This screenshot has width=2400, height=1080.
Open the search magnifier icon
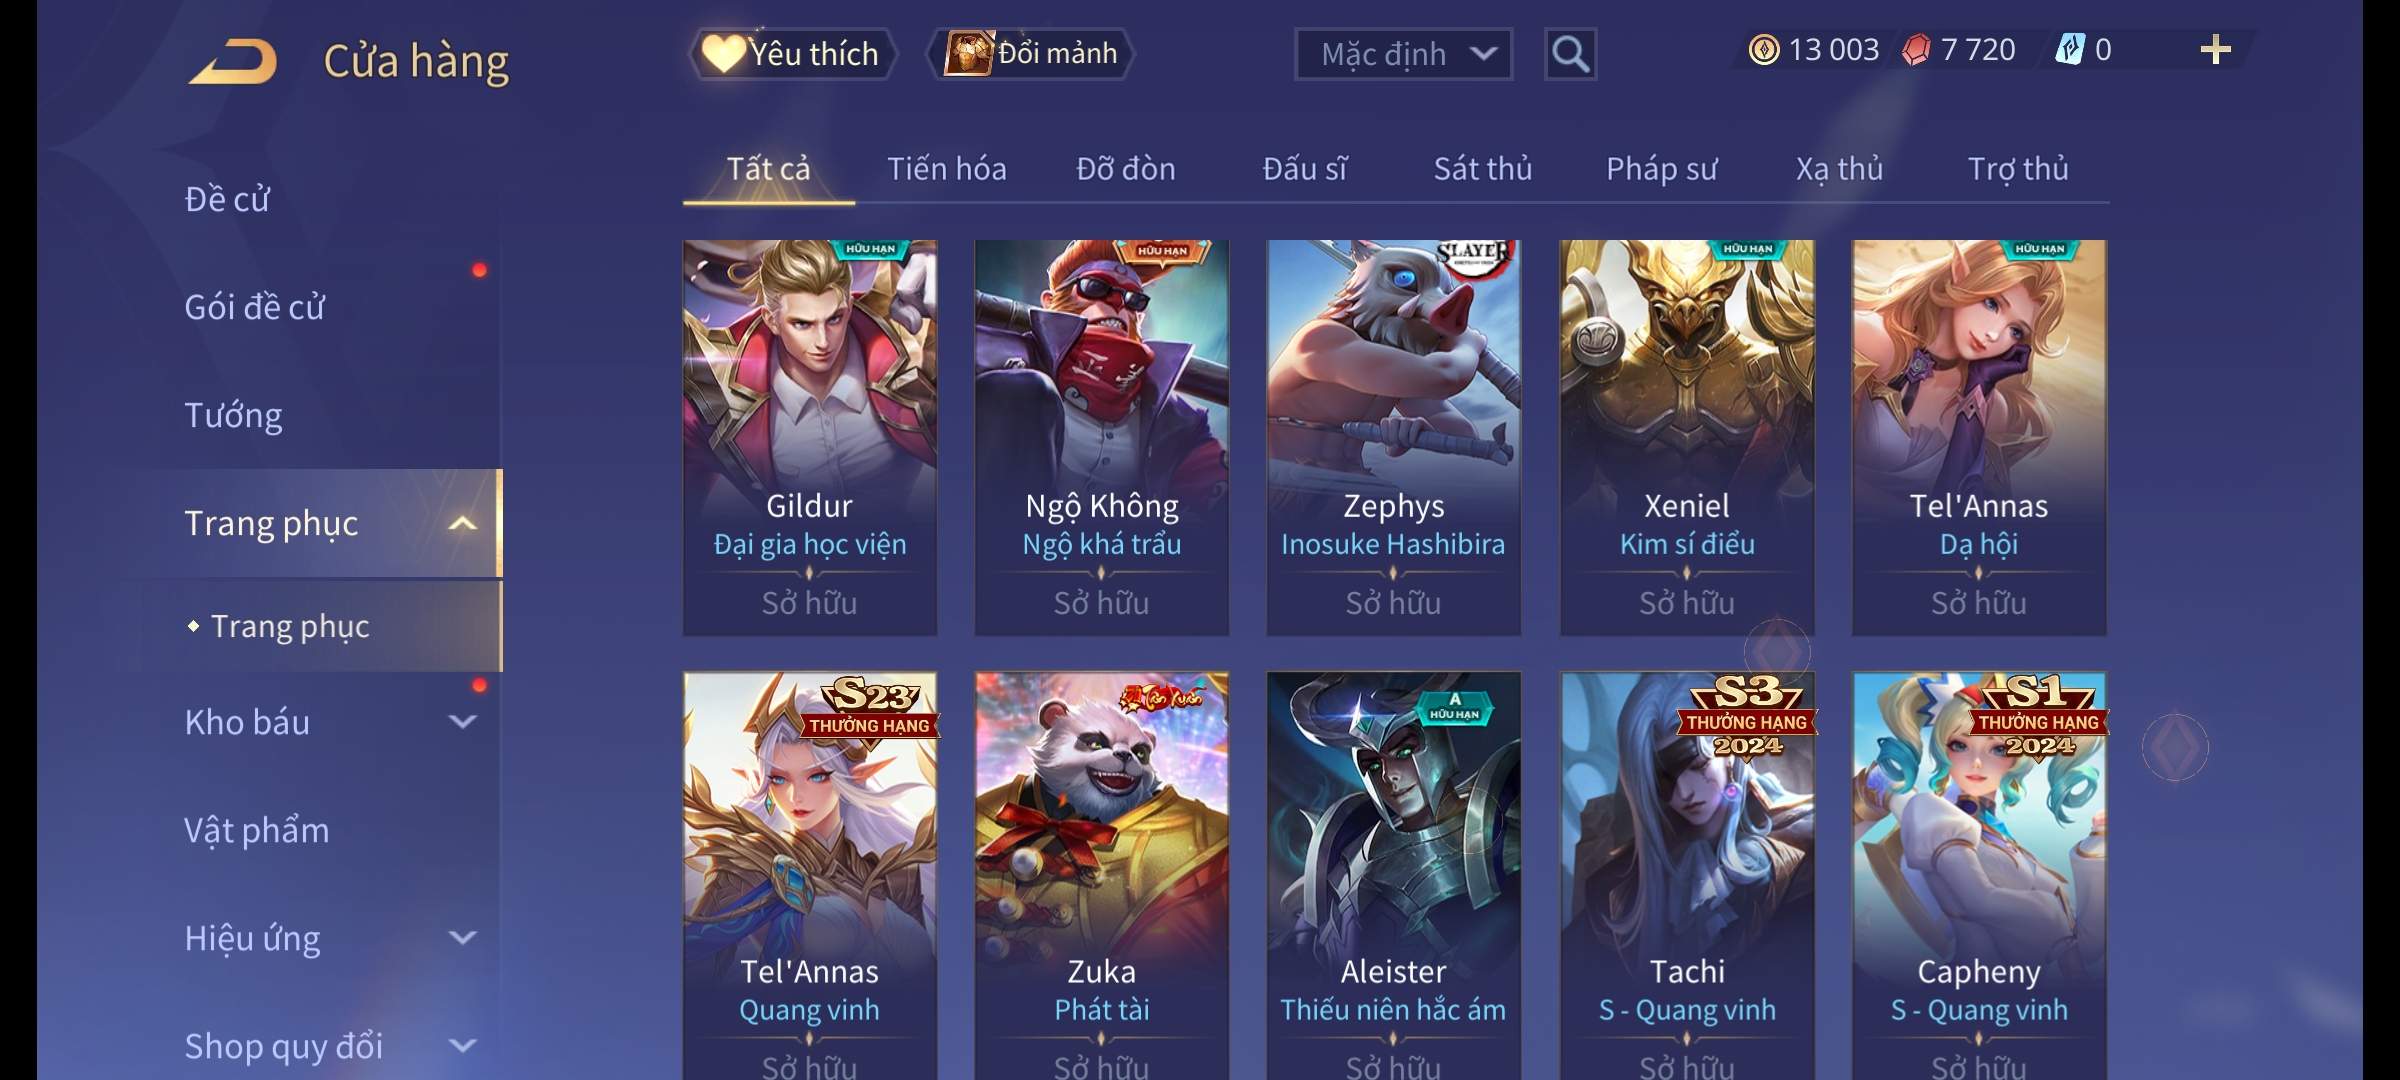(1570, 54)
